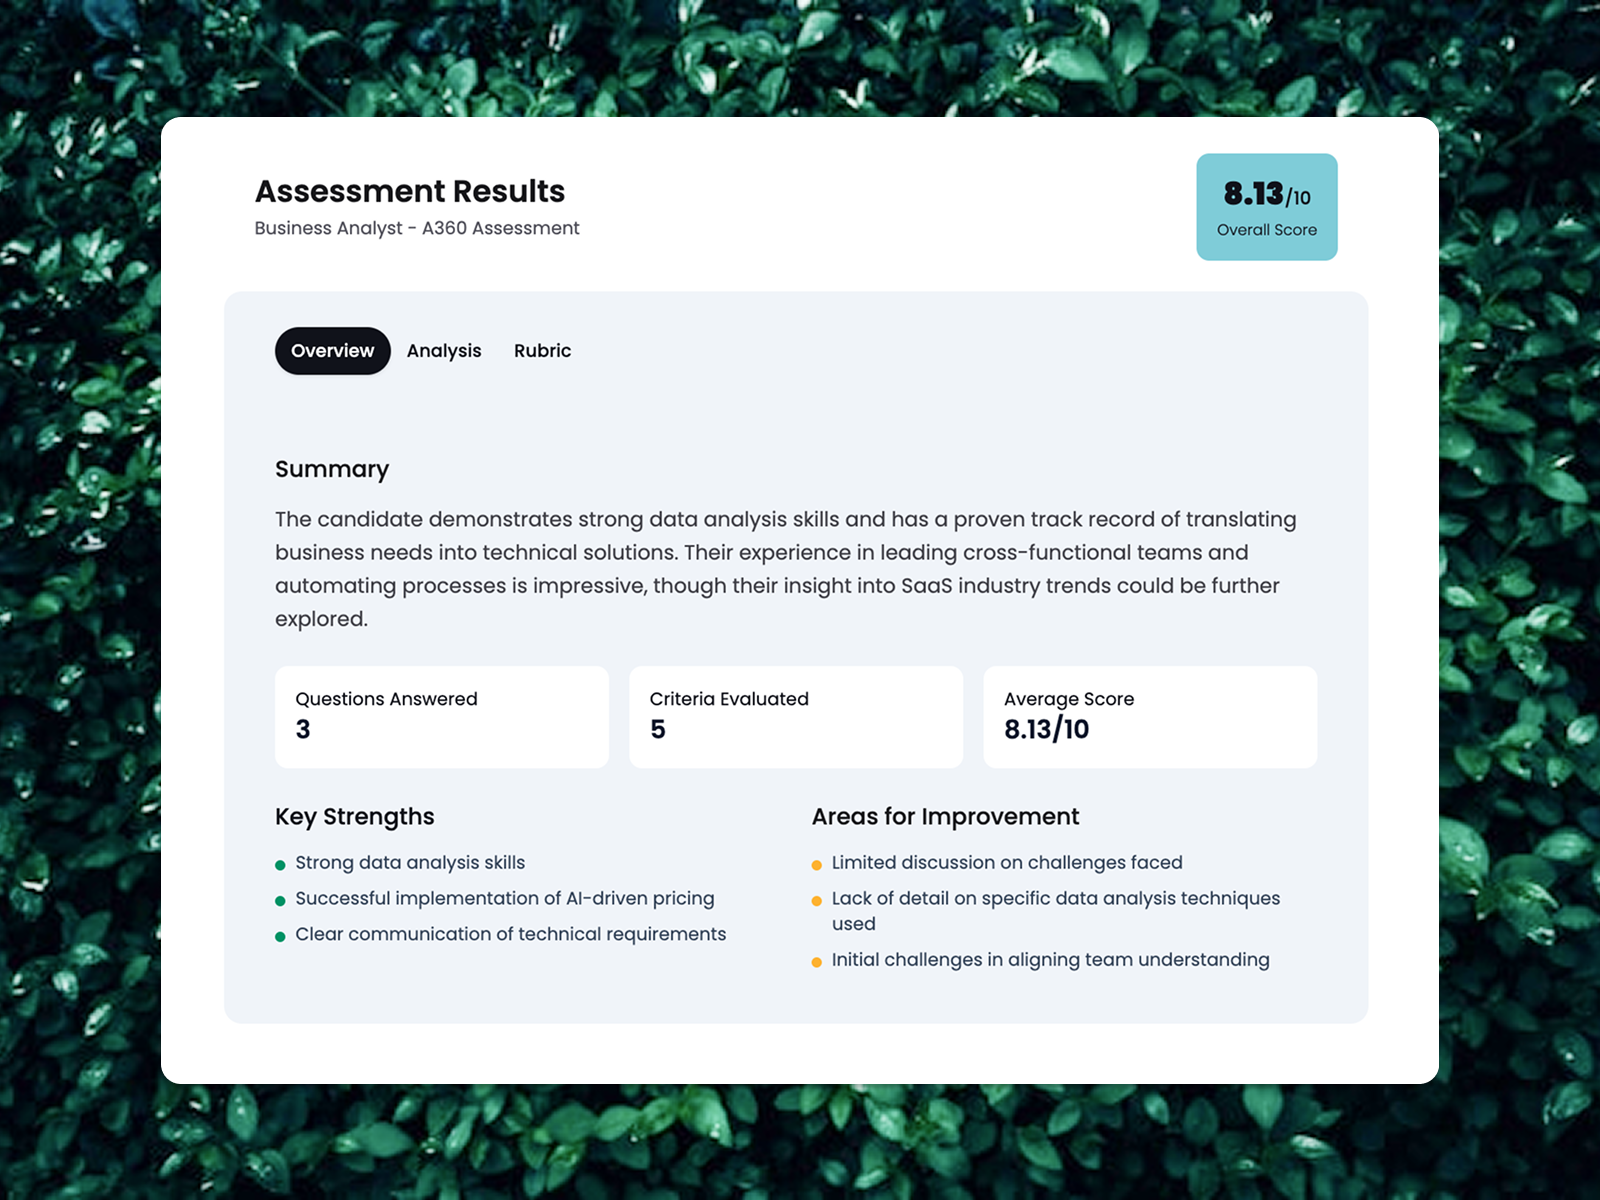Click green bullet beside Clear communication item
Image resolution: width=1600 pixels, height=1200 pixels.
point(281,937)
